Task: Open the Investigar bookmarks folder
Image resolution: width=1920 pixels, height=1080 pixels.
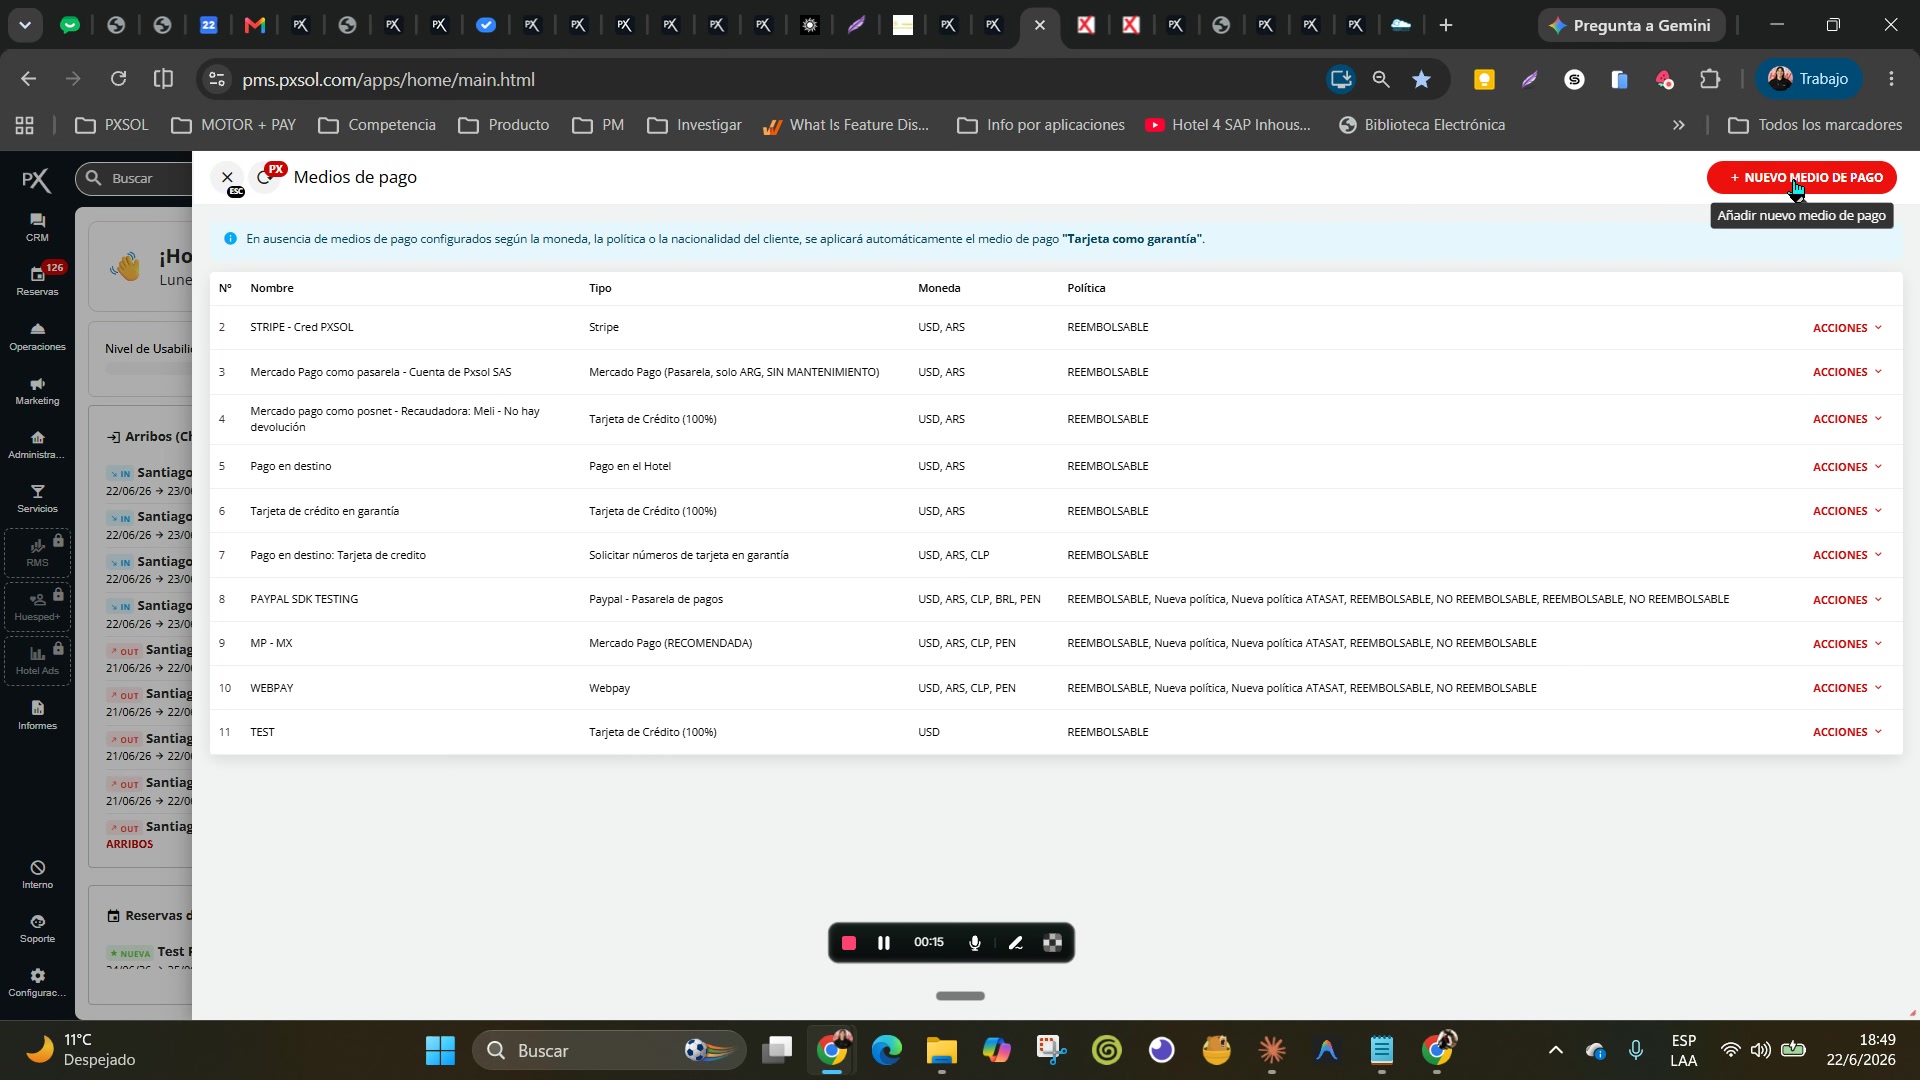Action: point(694,125)
